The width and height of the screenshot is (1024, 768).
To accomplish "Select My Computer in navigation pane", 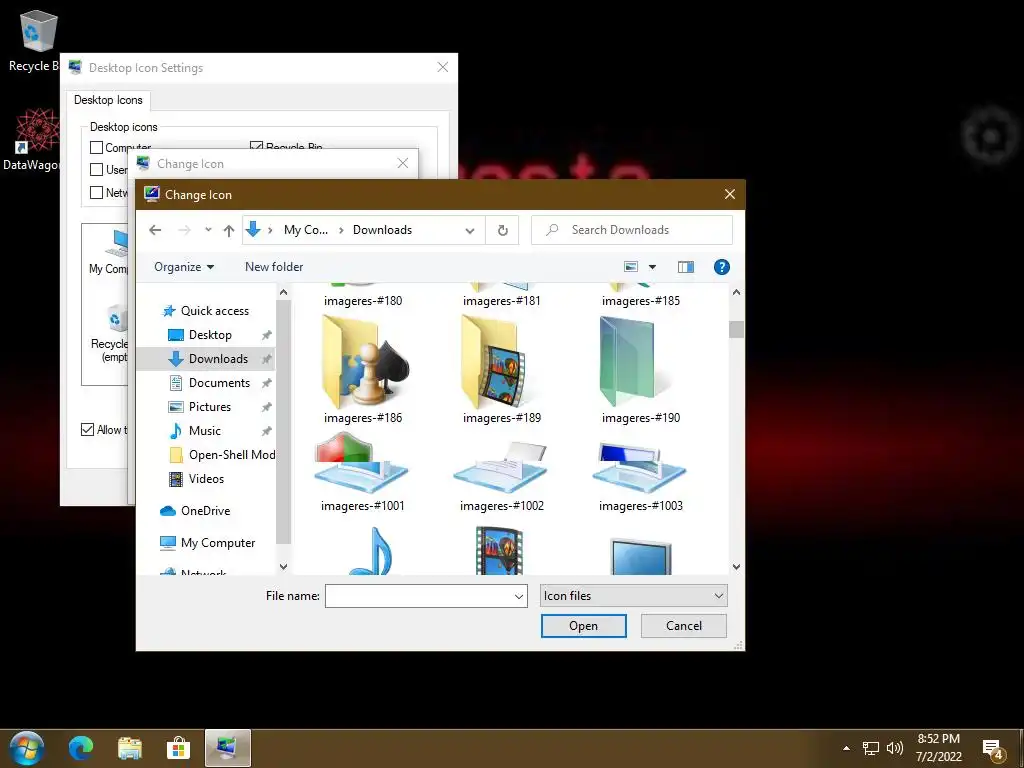I will coord(207,543).
